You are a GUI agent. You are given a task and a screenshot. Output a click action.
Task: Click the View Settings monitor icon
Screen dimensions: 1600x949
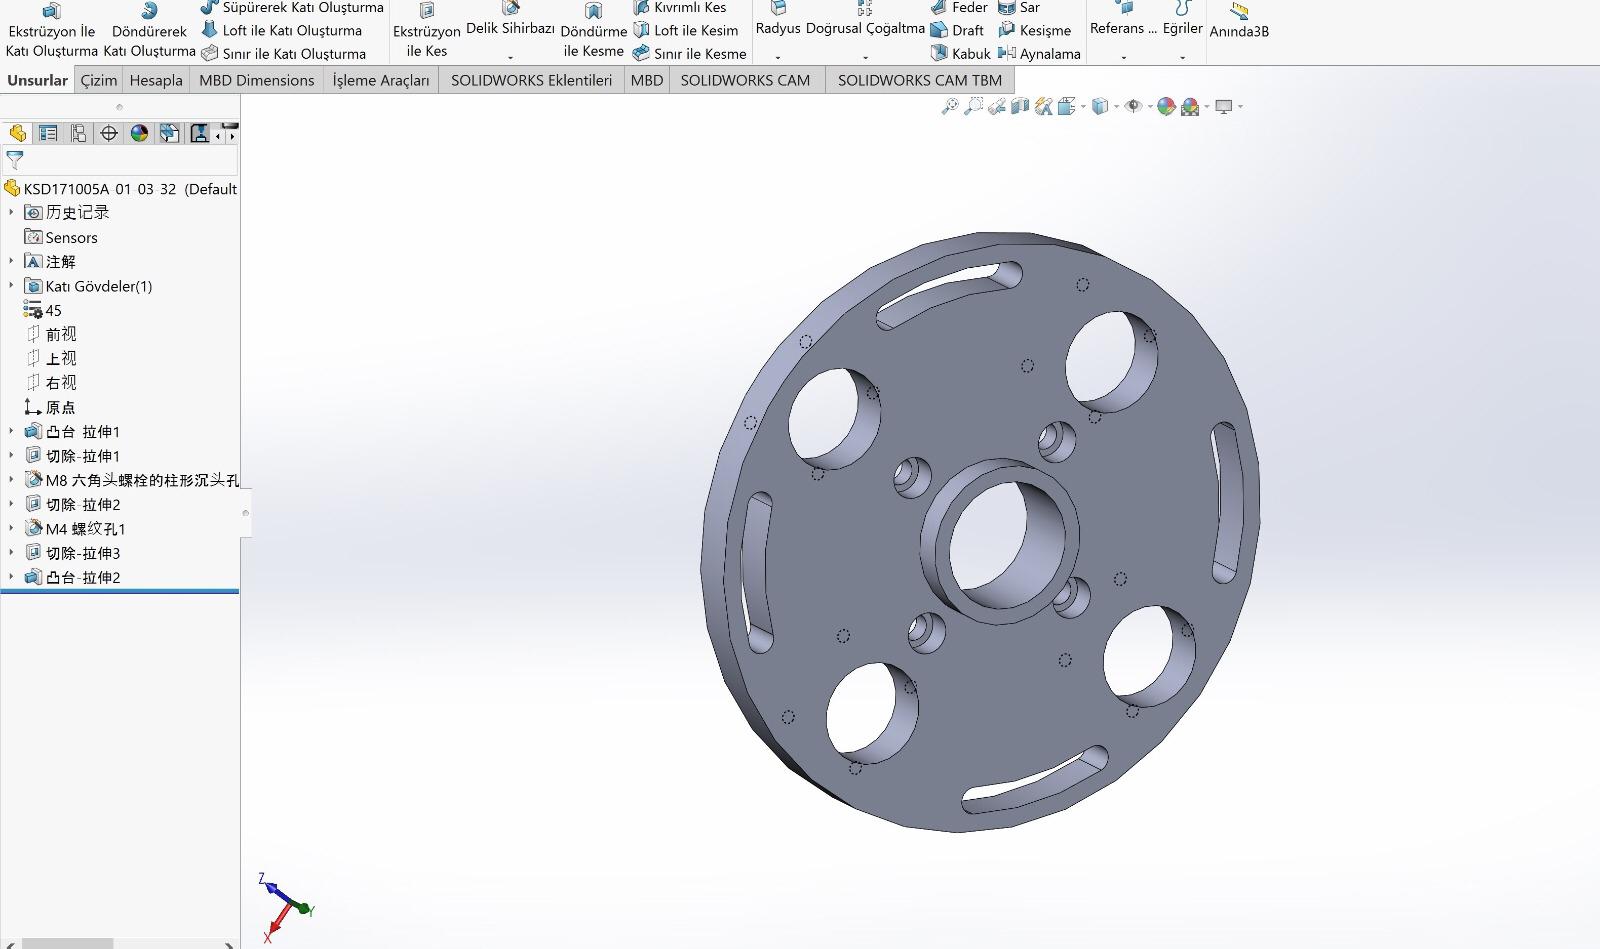pos(1224,106)
